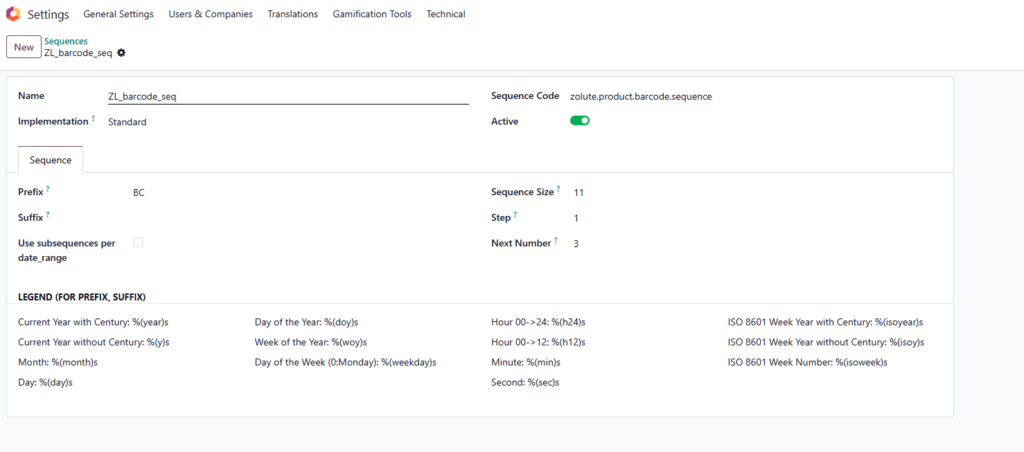Viewport: 1024px width, 452px height.
Task: Click the Prefix field containing BC
Action: (300, 193)
